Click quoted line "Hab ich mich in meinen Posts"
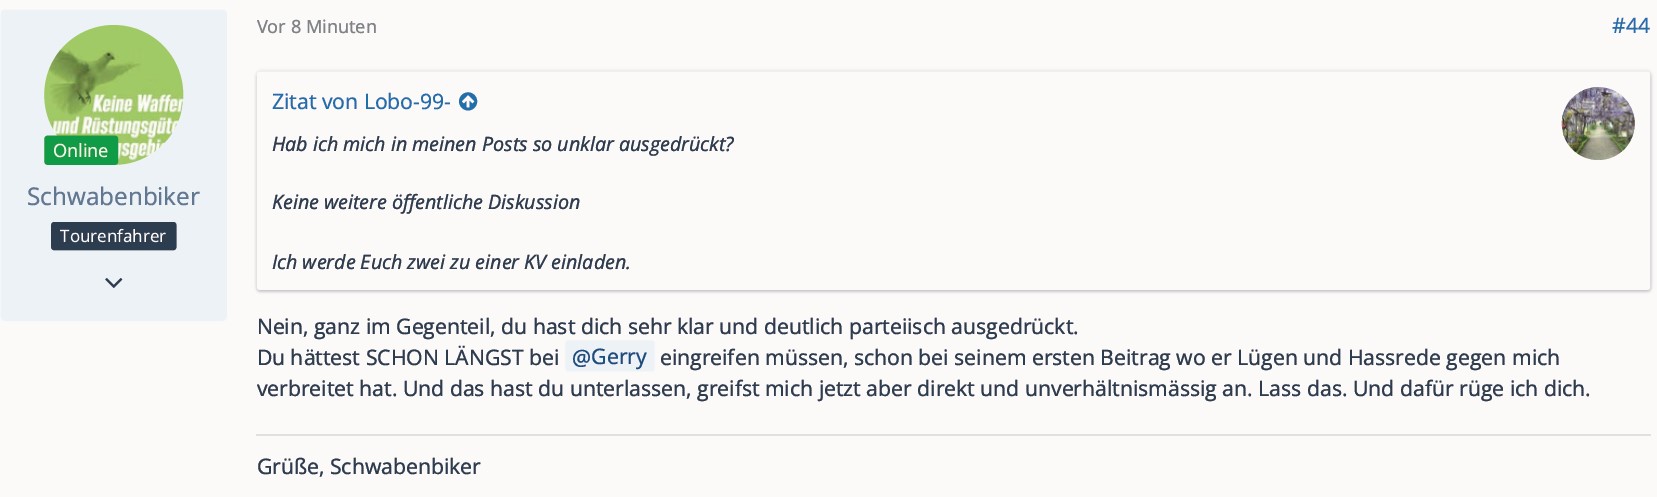This screenshot has width=1657, height=497. click(502, 144)
